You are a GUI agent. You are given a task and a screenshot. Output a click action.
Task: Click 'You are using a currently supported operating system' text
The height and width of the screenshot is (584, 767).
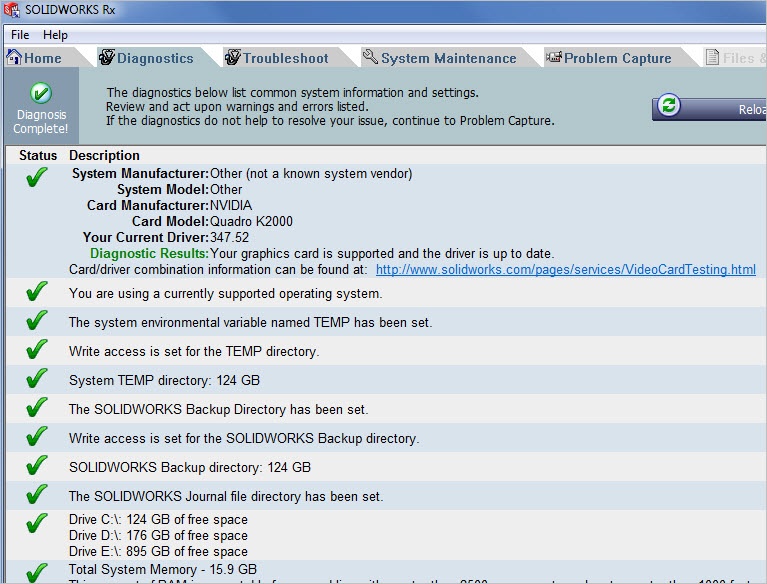226,293
